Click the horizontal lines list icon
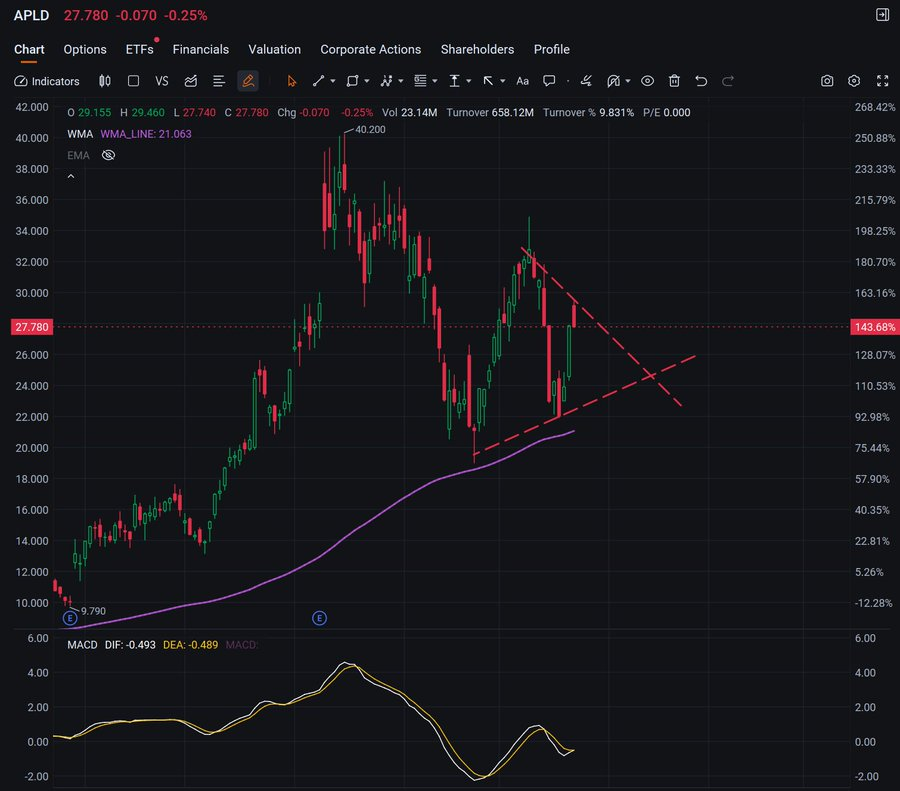The image size is (900, 791). coord(219,81)
